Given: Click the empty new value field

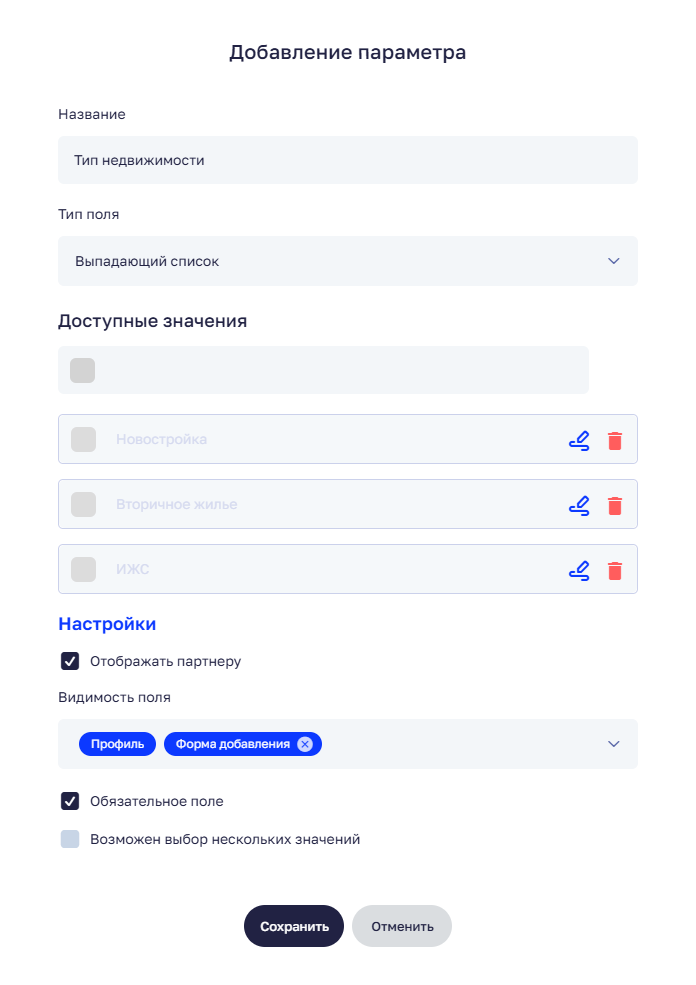Looking at the screenshot, I should point(340,371).
